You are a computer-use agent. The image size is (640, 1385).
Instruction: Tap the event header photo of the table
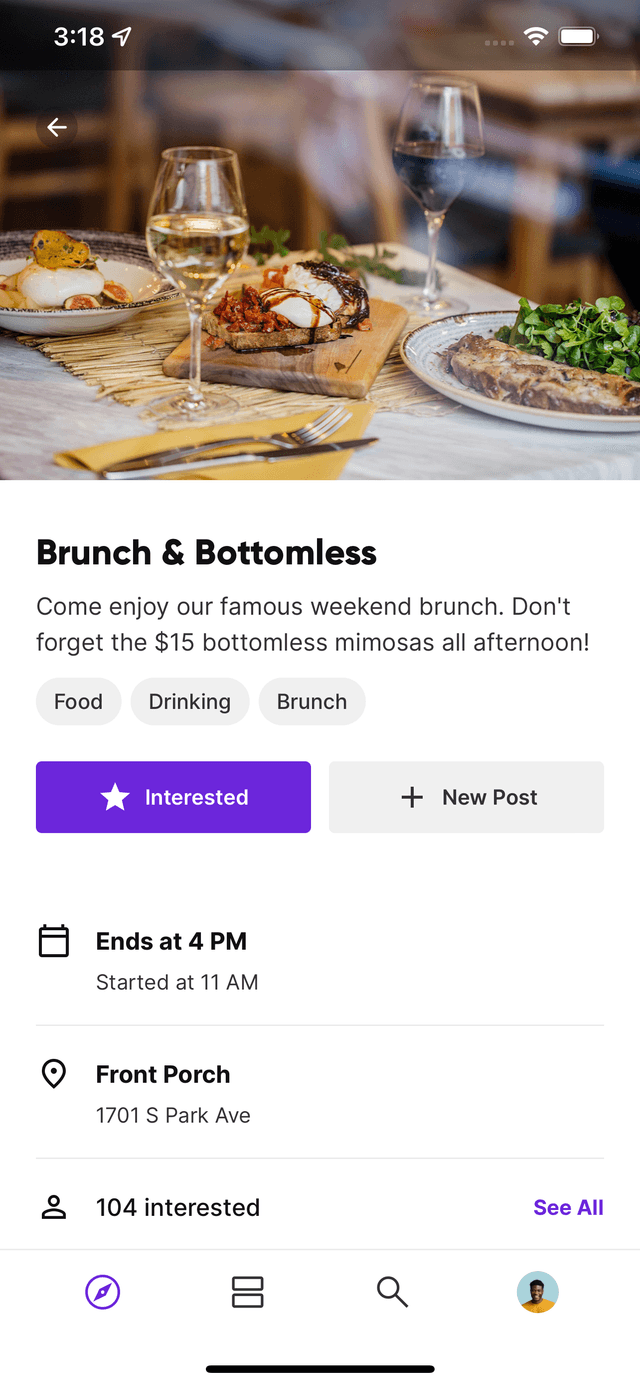tap(320, 300)
